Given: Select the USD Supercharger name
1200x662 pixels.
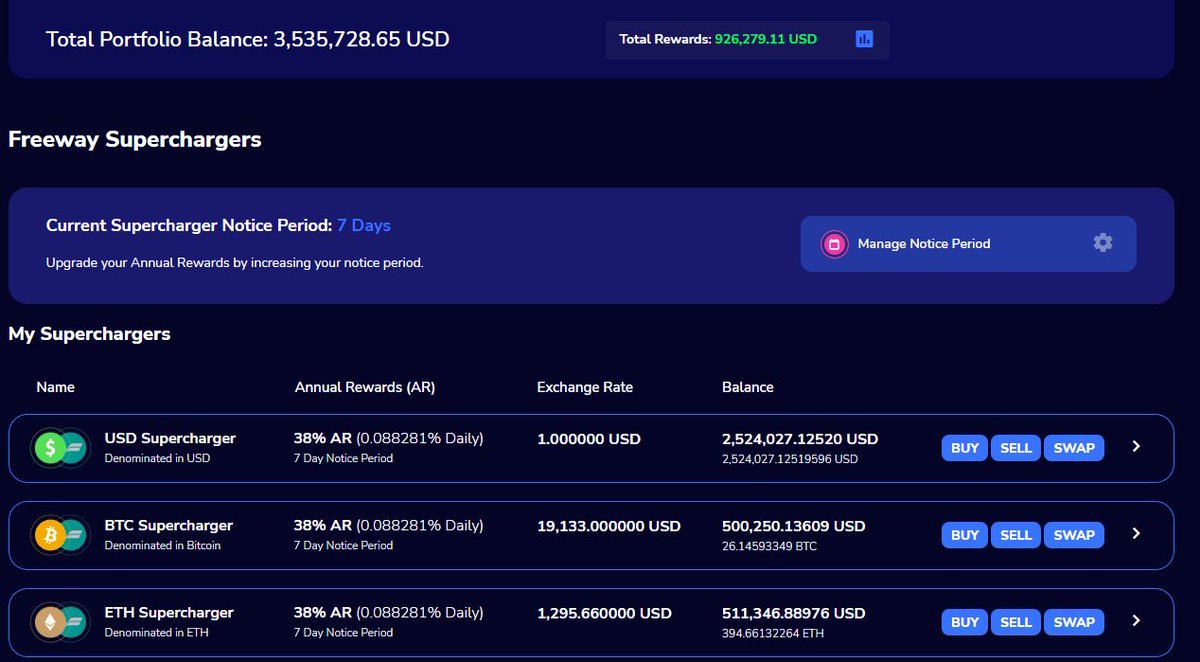Looking at the screenshot, I should click(170, 439).
